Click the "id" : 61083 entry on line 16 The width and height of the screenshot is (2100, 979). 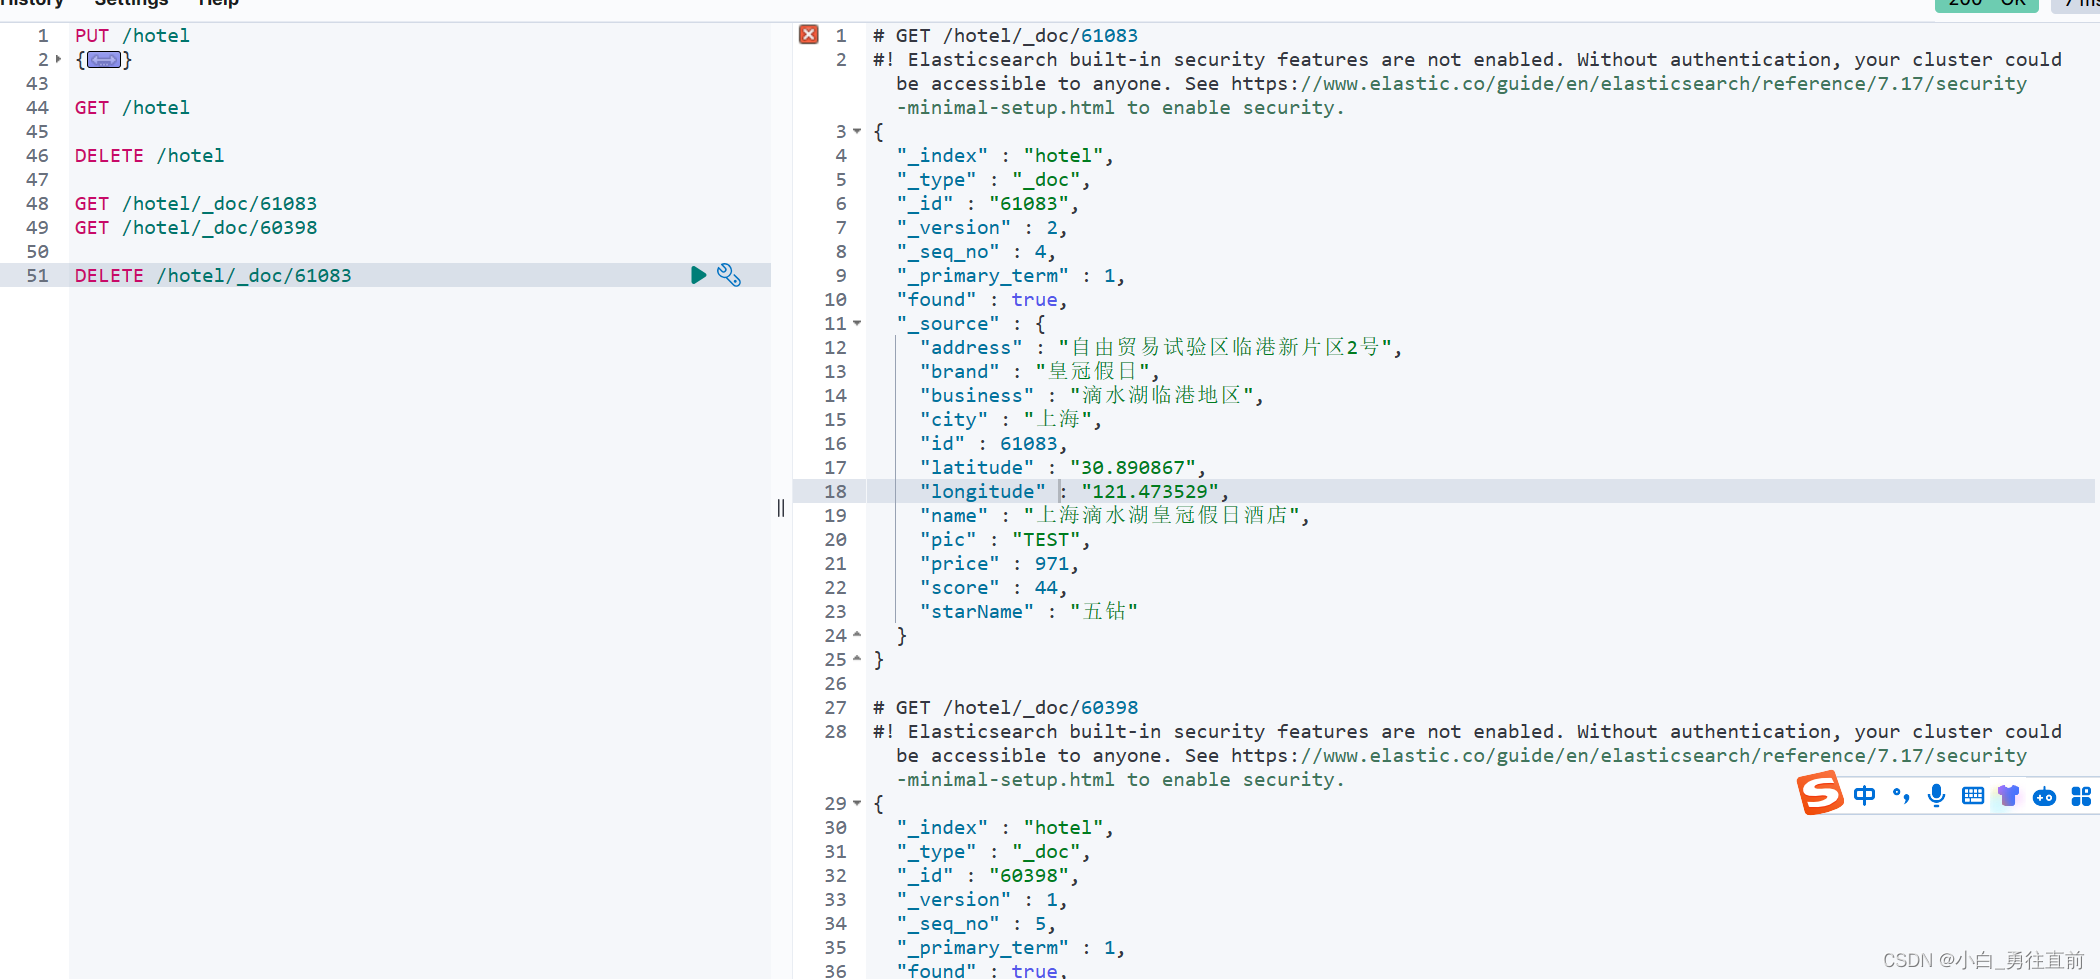pos(994,443)
